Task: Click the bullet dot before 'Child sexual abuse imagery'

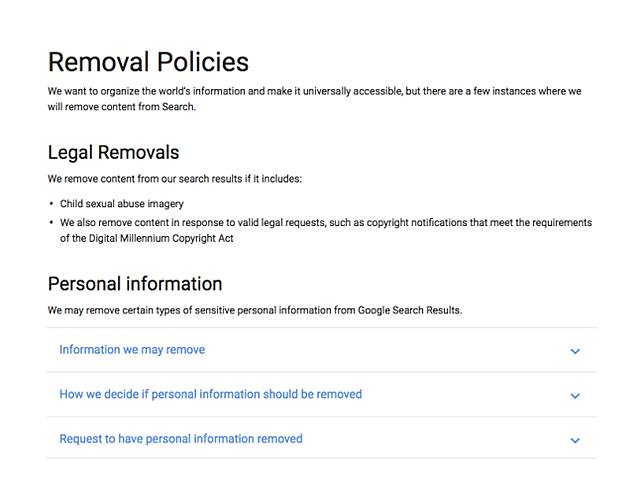Action: [x=51, y=204]
